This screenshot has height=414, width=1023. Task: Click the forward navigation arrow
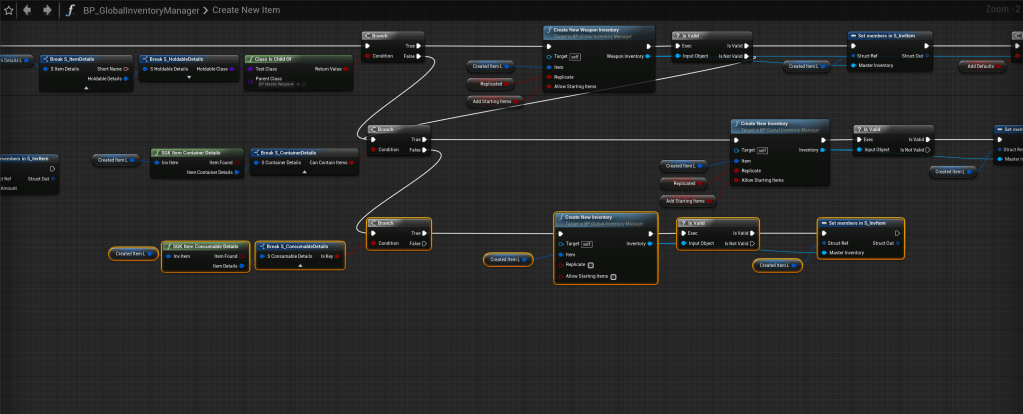coord(48,10)
